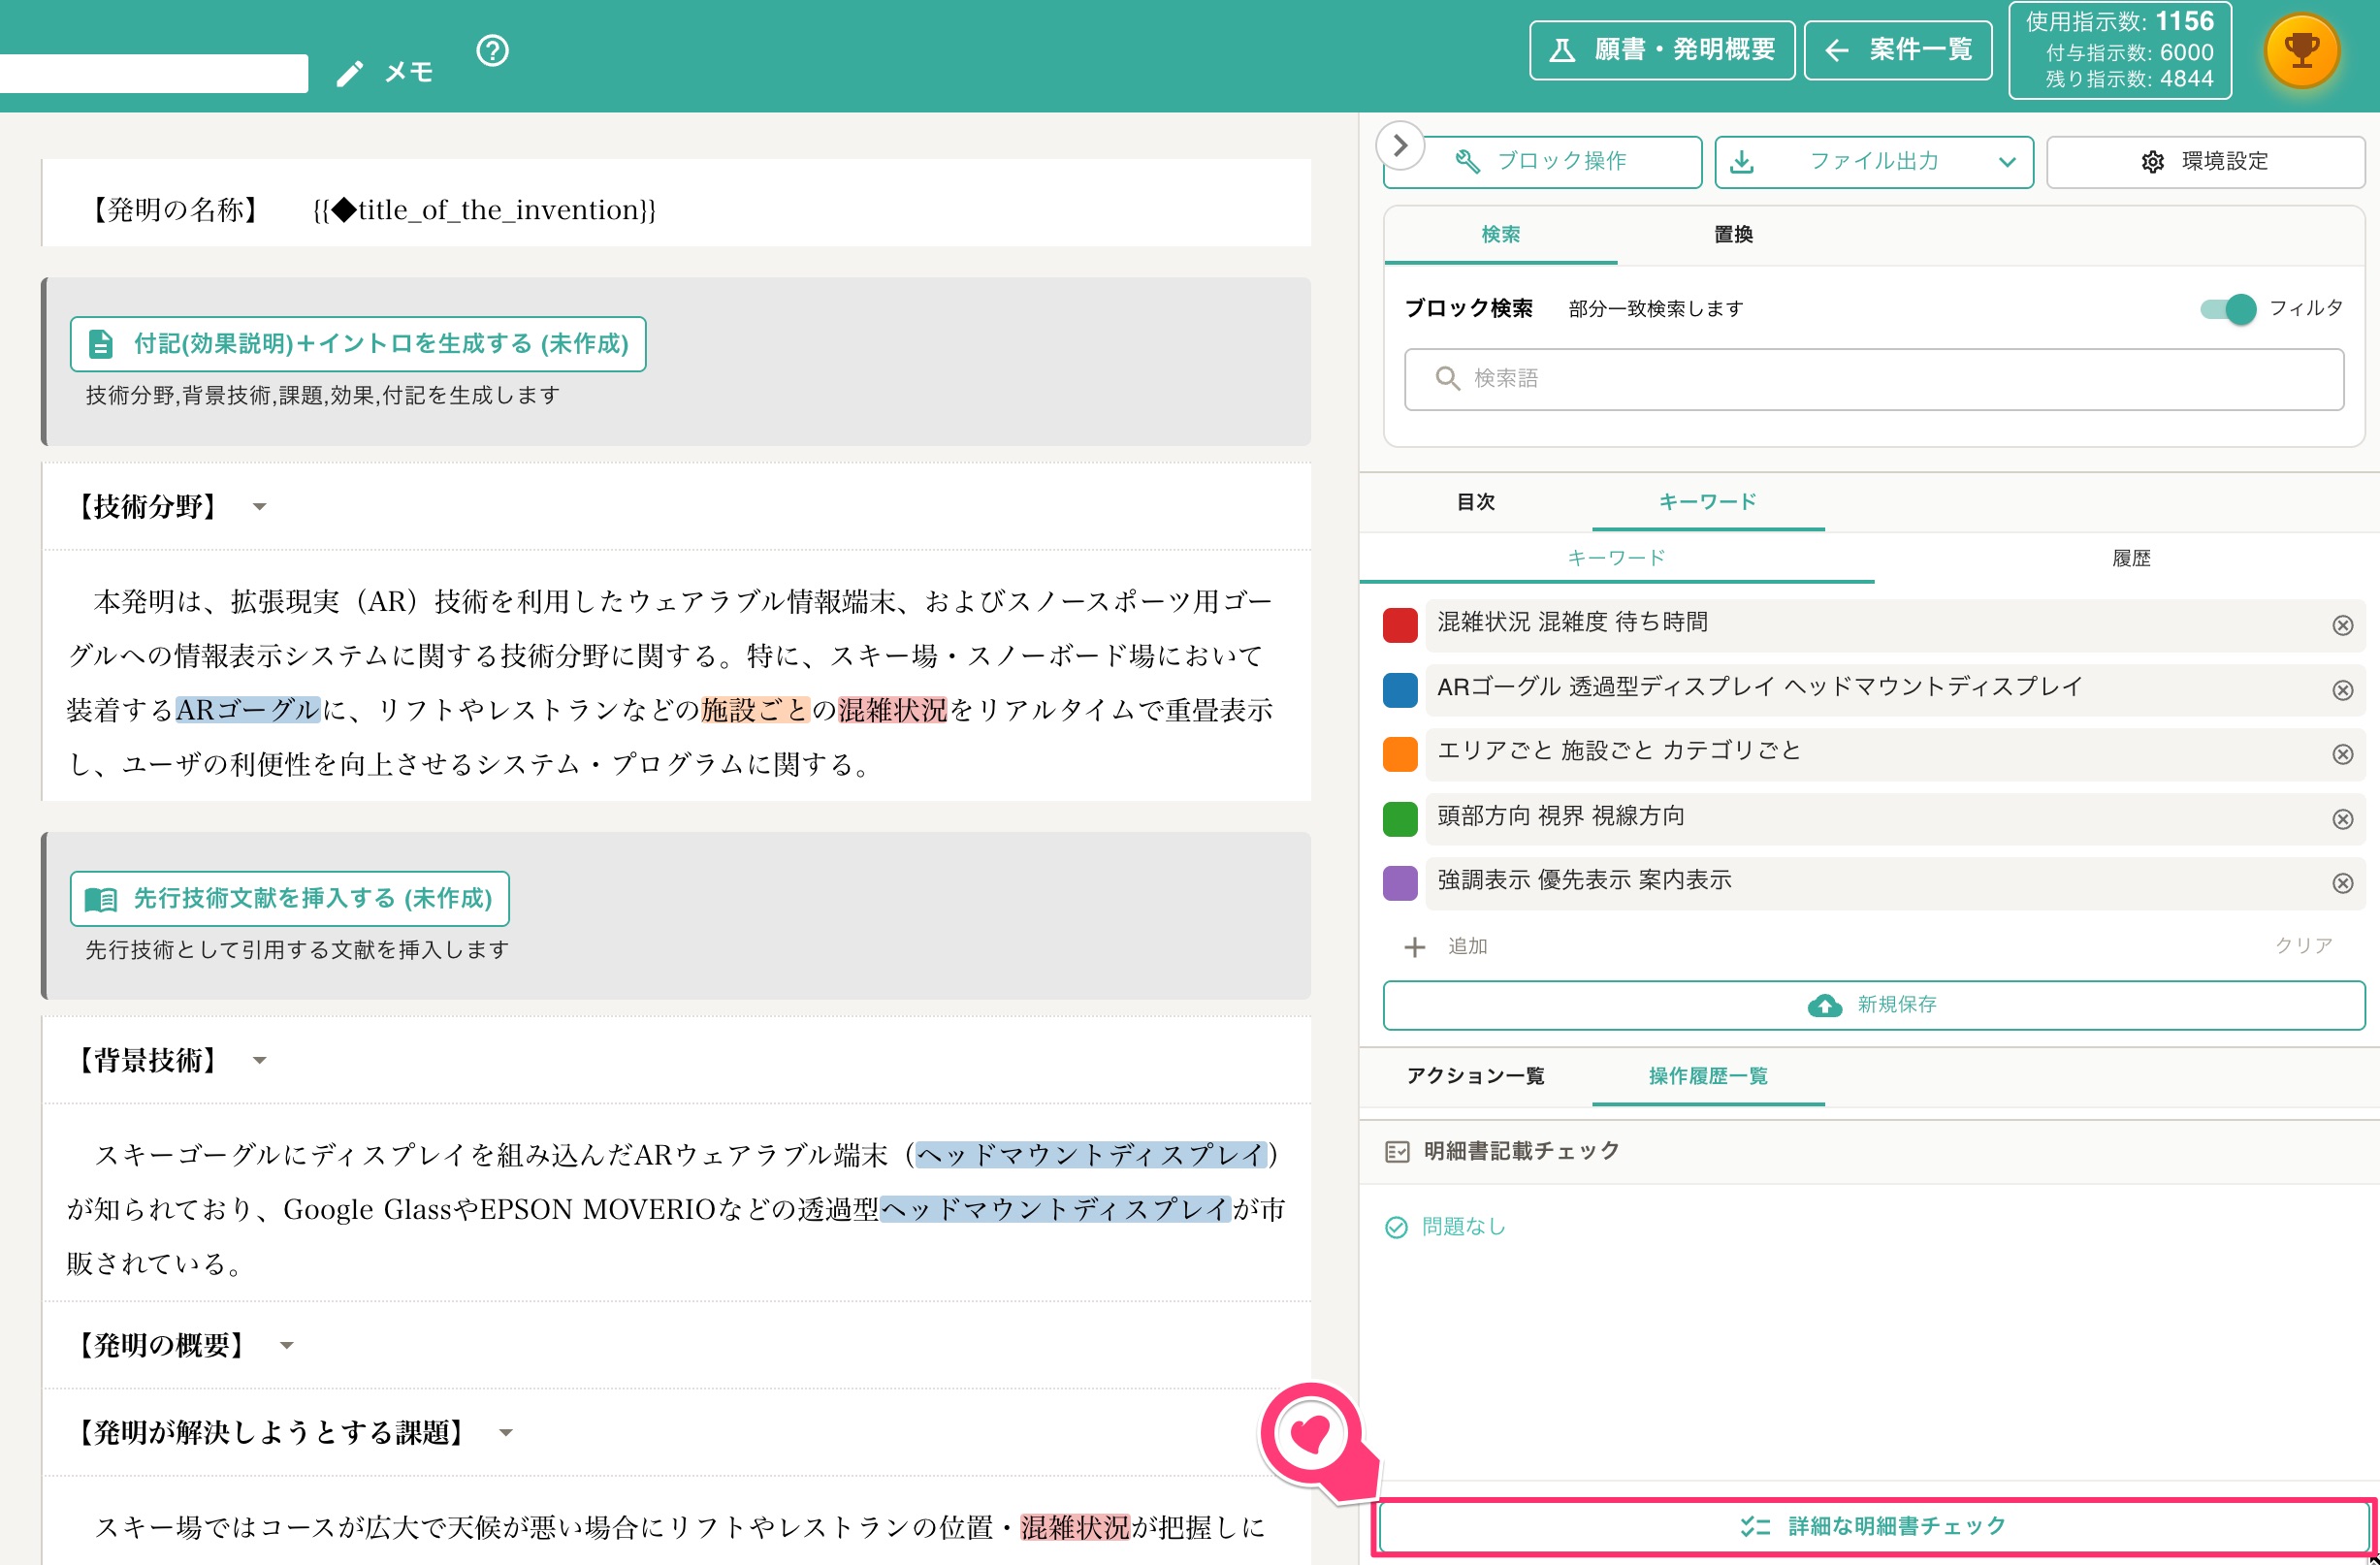
Task: Expand the 【技術分野】 section arrow
Action: (x=260, y=507)
